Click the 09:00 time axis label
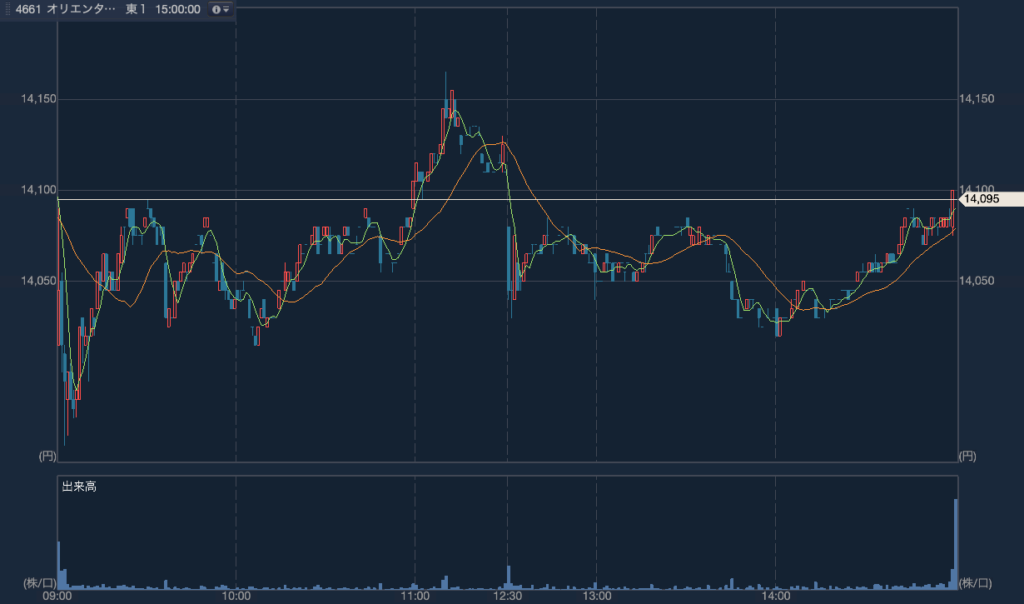Screen dimensions: 1024x604 pos(58,596)
